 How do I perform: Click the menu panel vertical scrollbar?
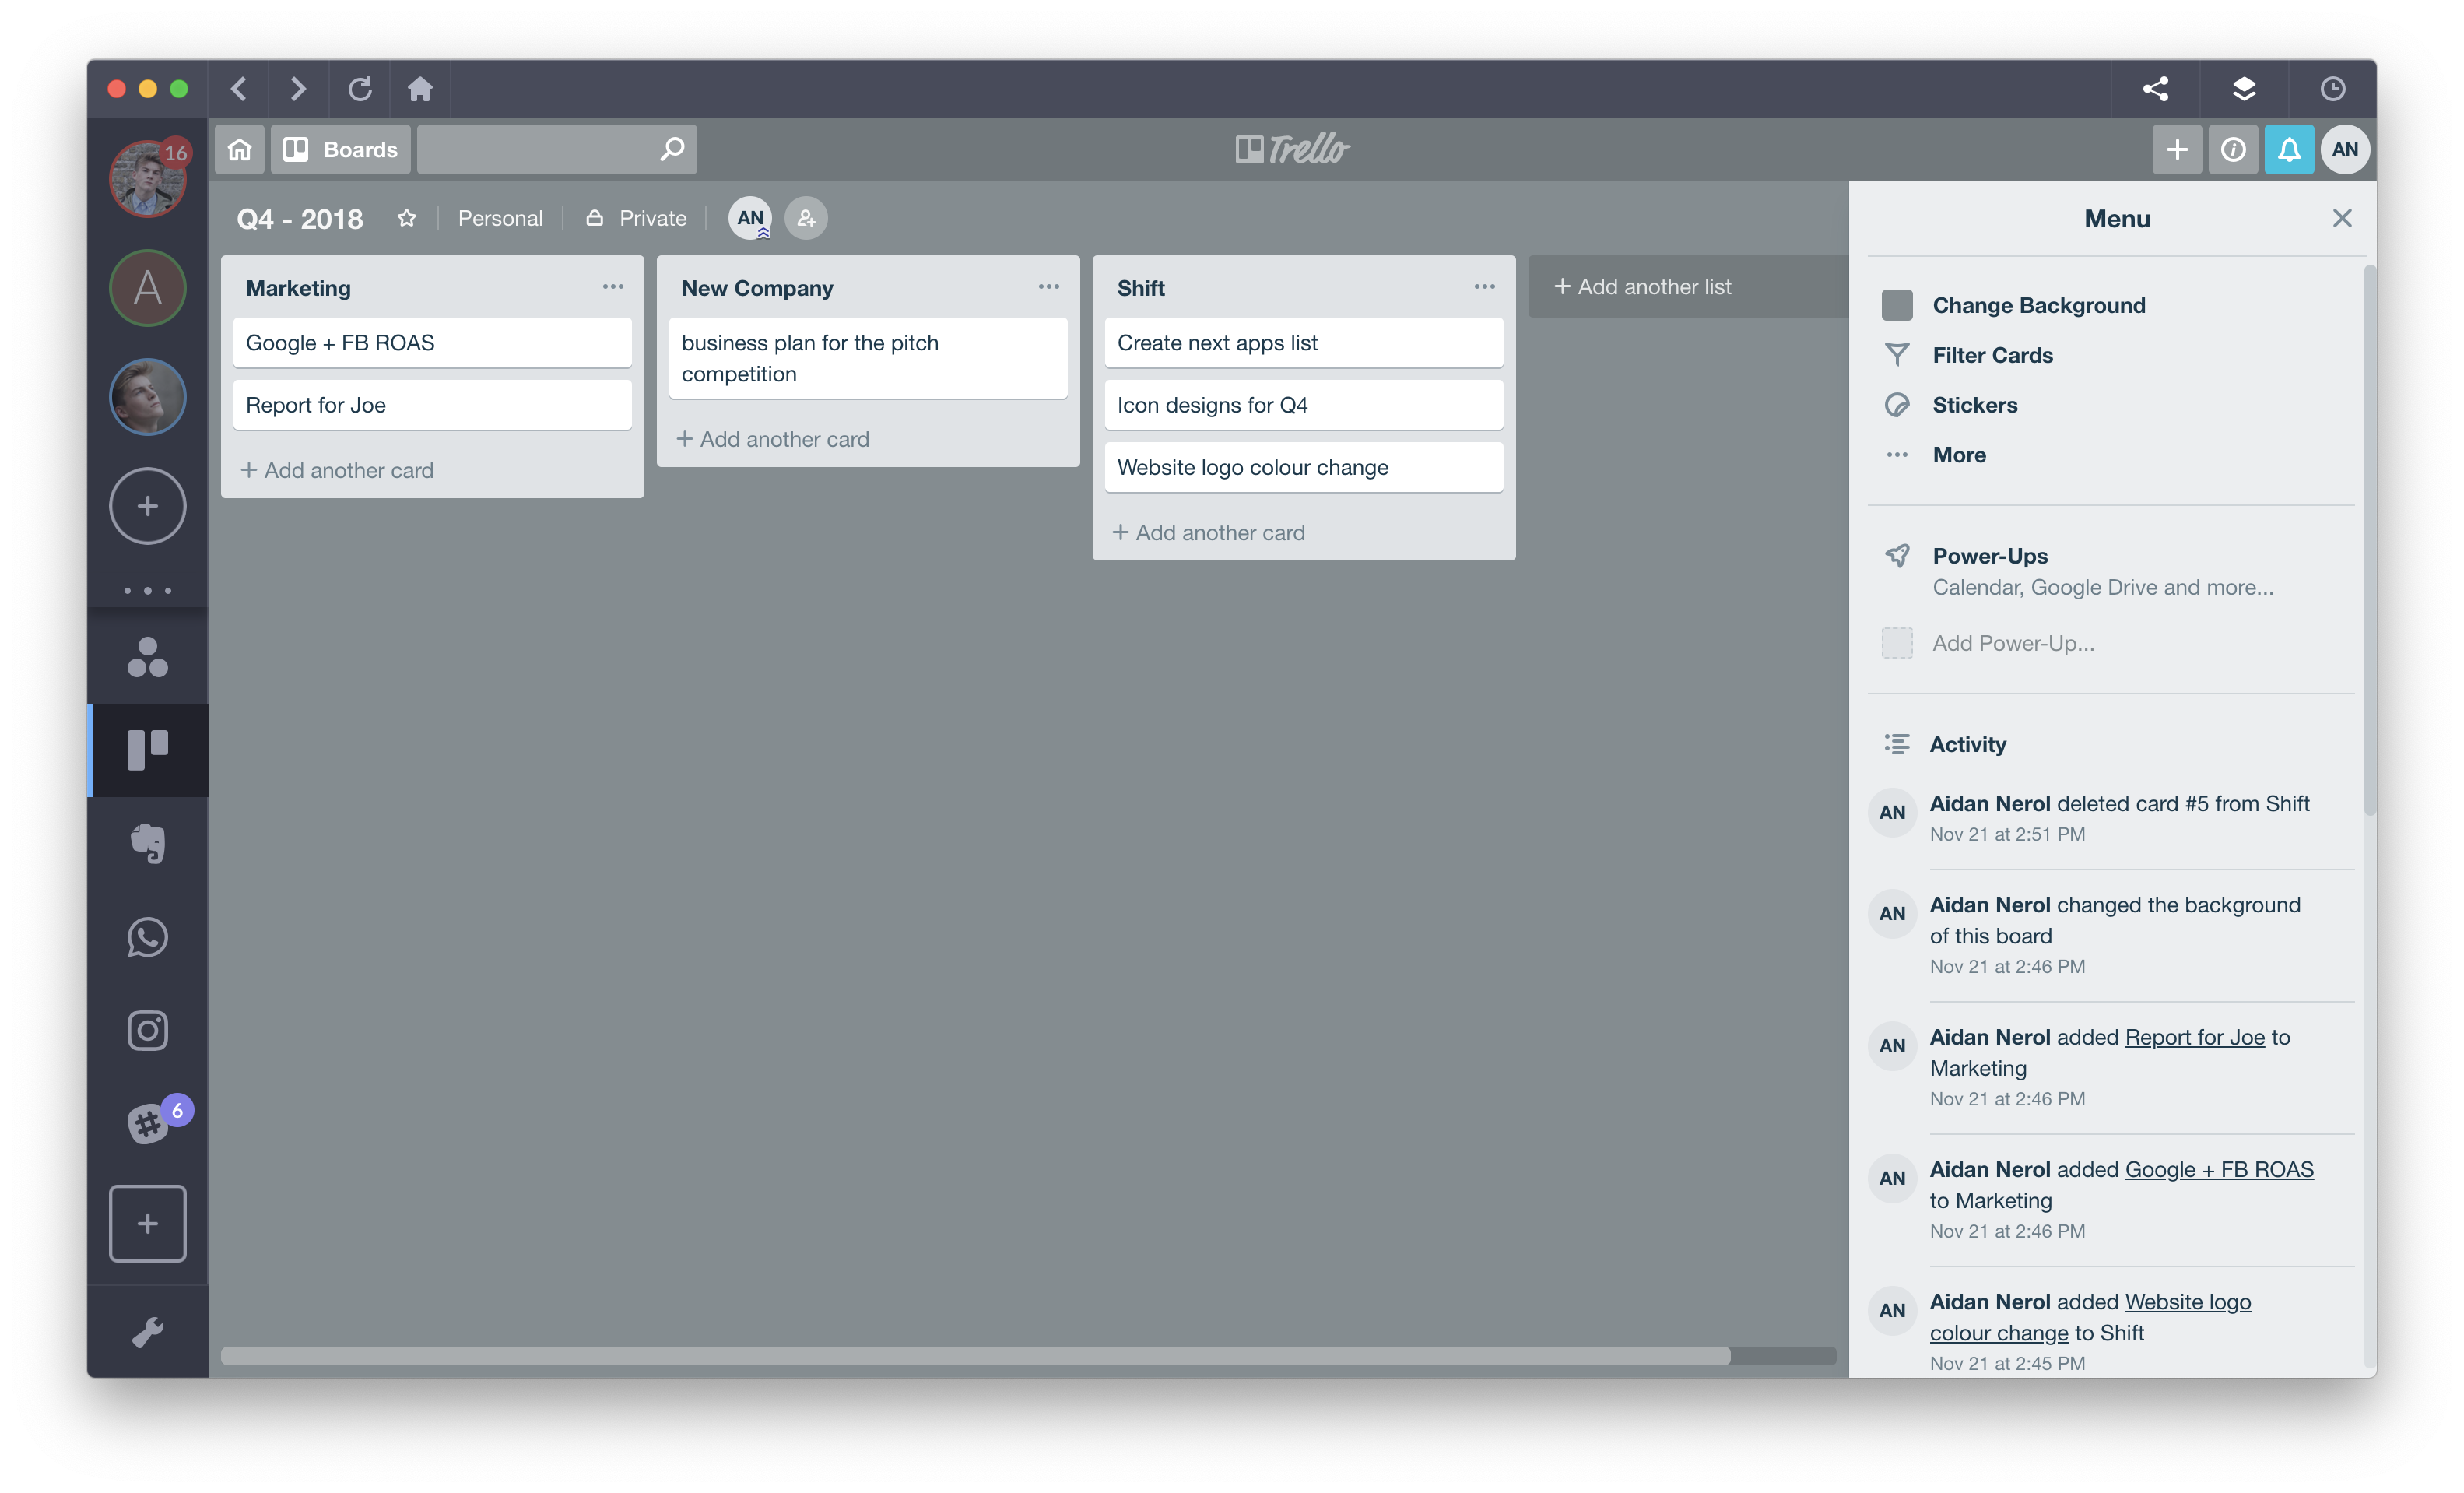click(x=2368, y=540)
